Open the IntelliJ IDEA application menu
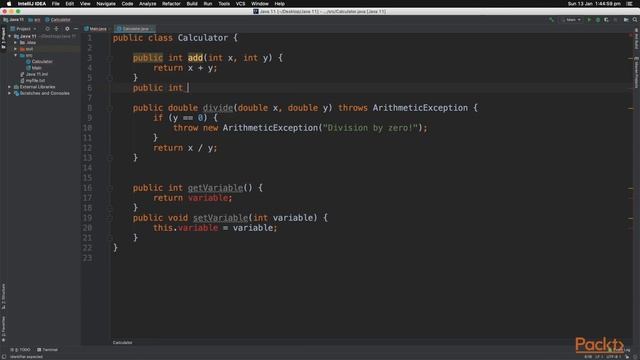640x360 pixels. tap(32, 4)
